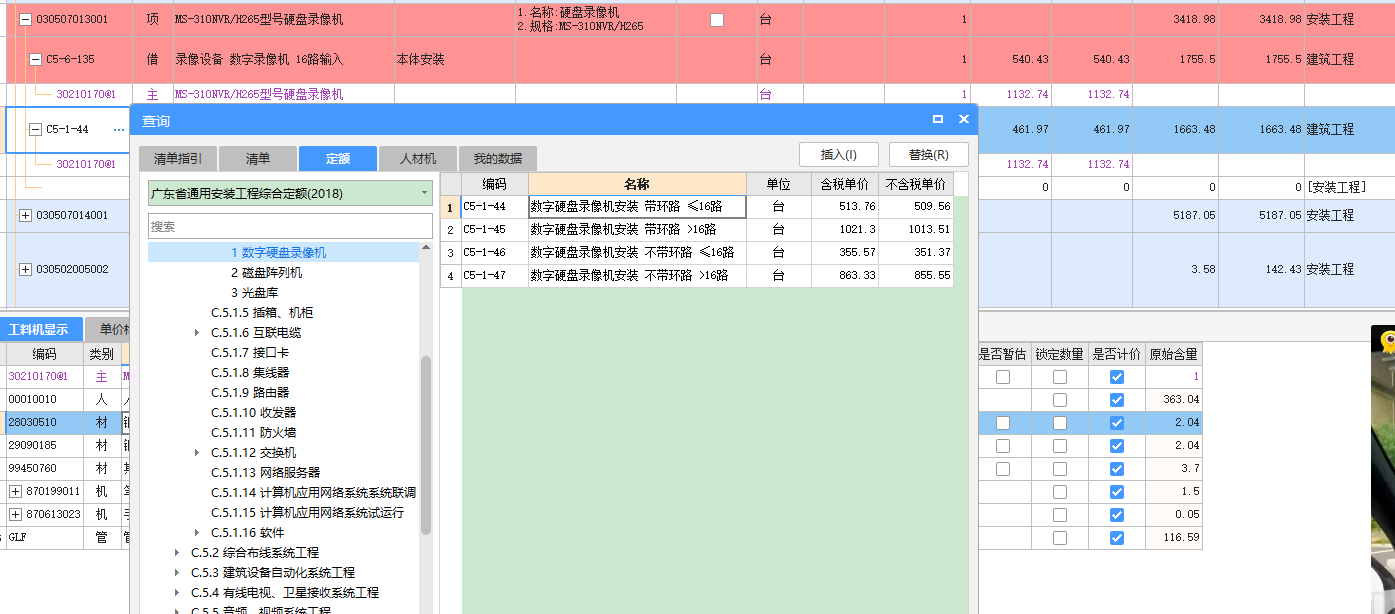Open the 广东省通用安装工程综合定额(2018) dropdown
This screenshot has width=1395, height=614.
pos(424,193)
